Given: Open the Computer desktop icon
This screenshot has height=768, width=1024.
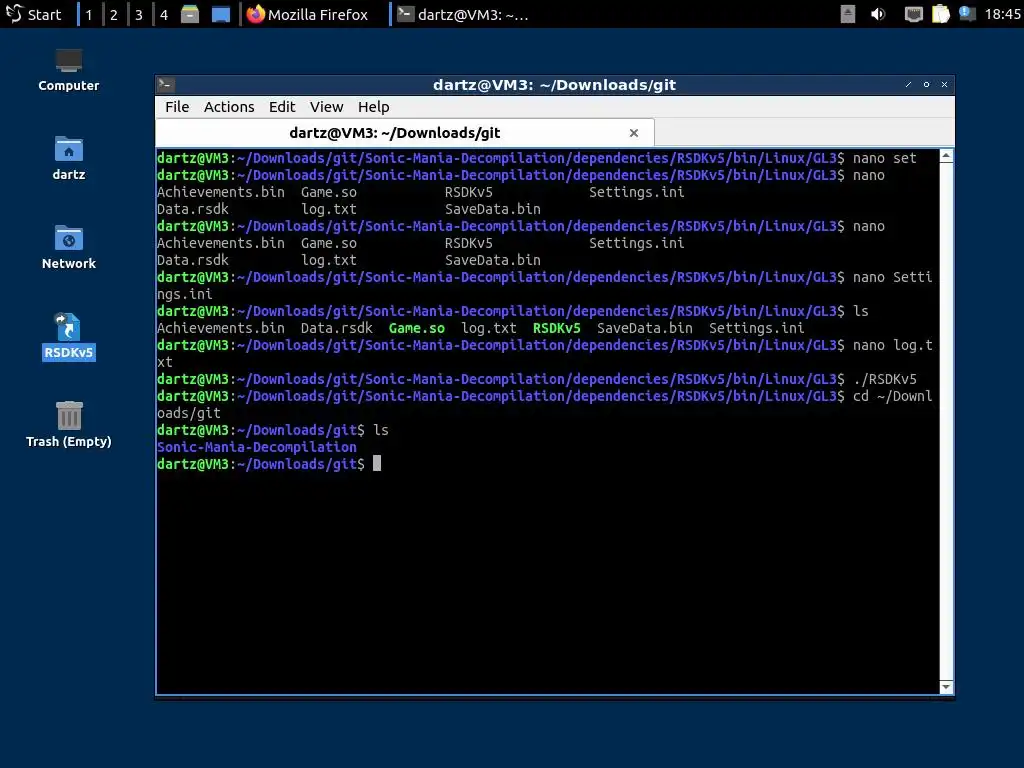Looking at the screenshot, I should pyautogui.click(x=69, y=70).
